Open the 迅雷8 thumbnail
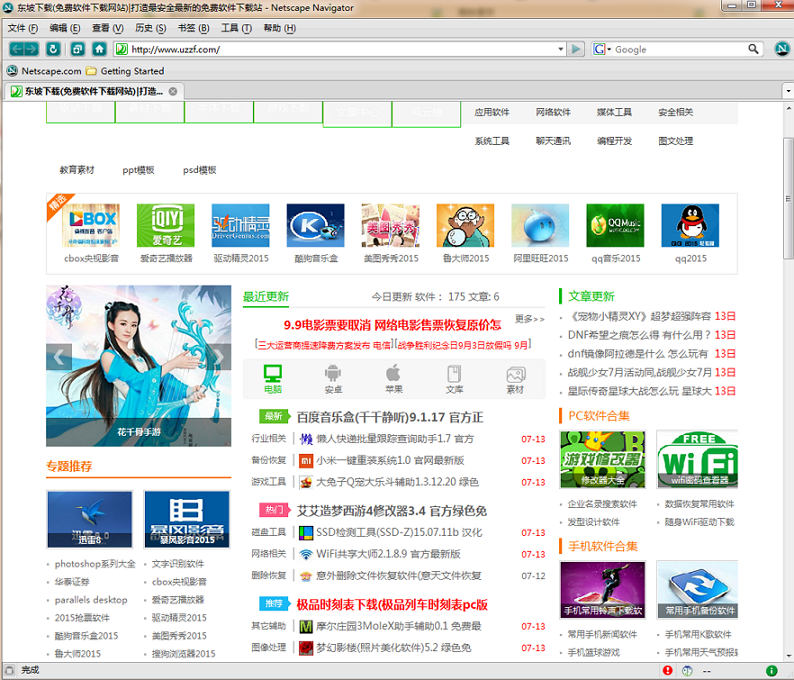Image resolution: width=794 pixels, height=680 pixels. tap(90, 519)
